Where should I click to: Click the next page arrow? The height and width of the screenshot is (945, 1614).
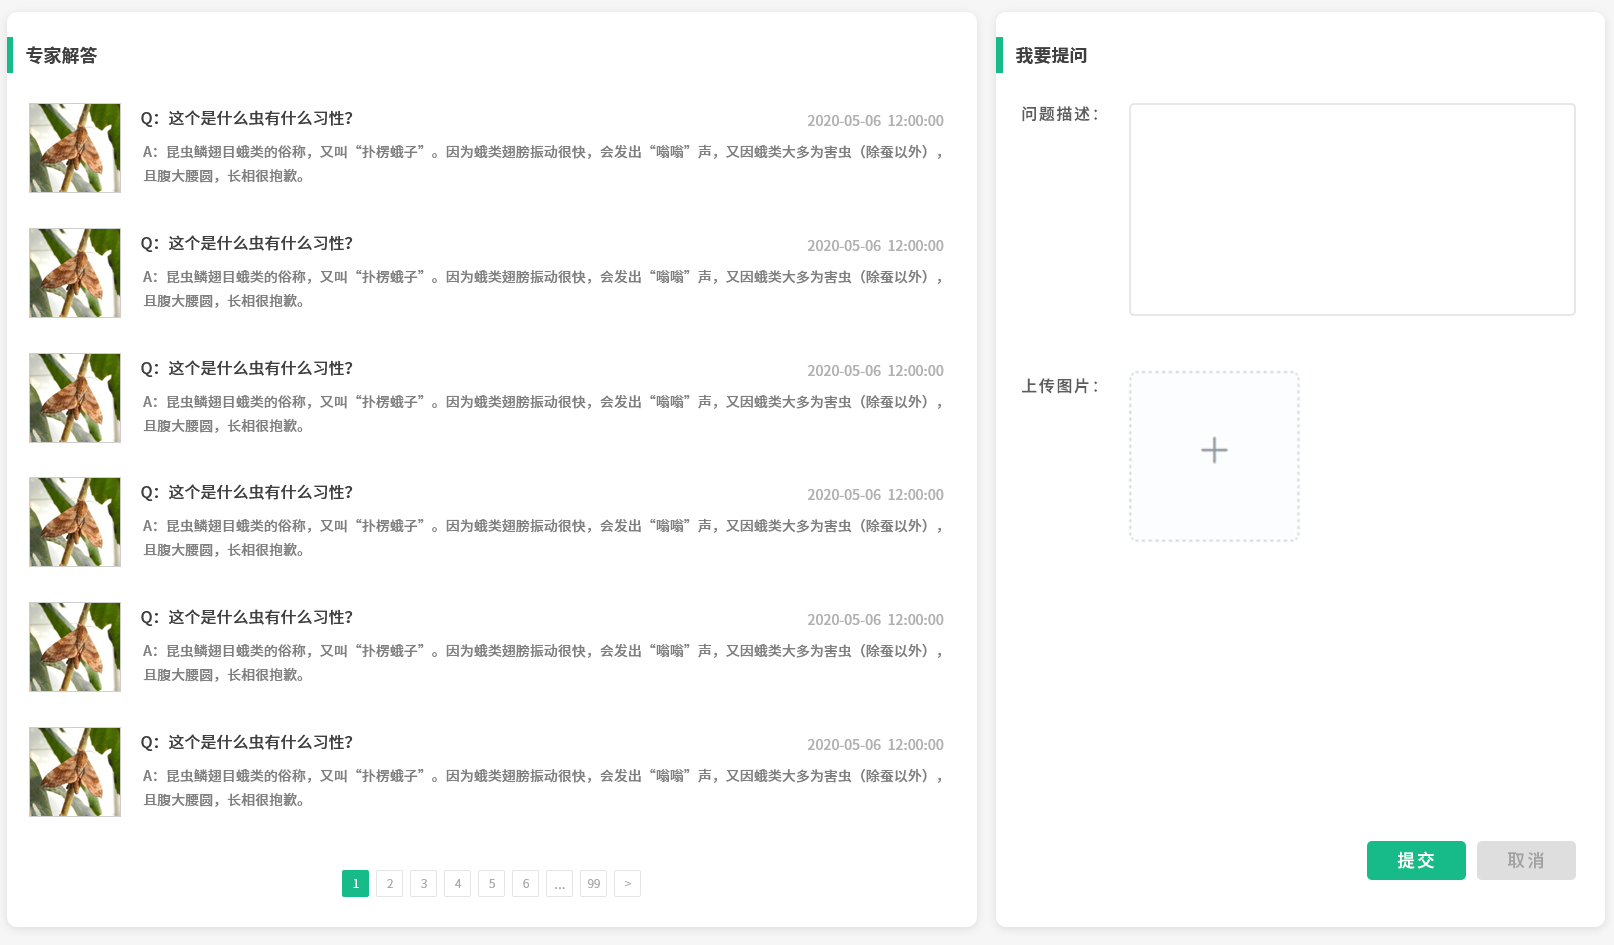click(x=628, y=884)
